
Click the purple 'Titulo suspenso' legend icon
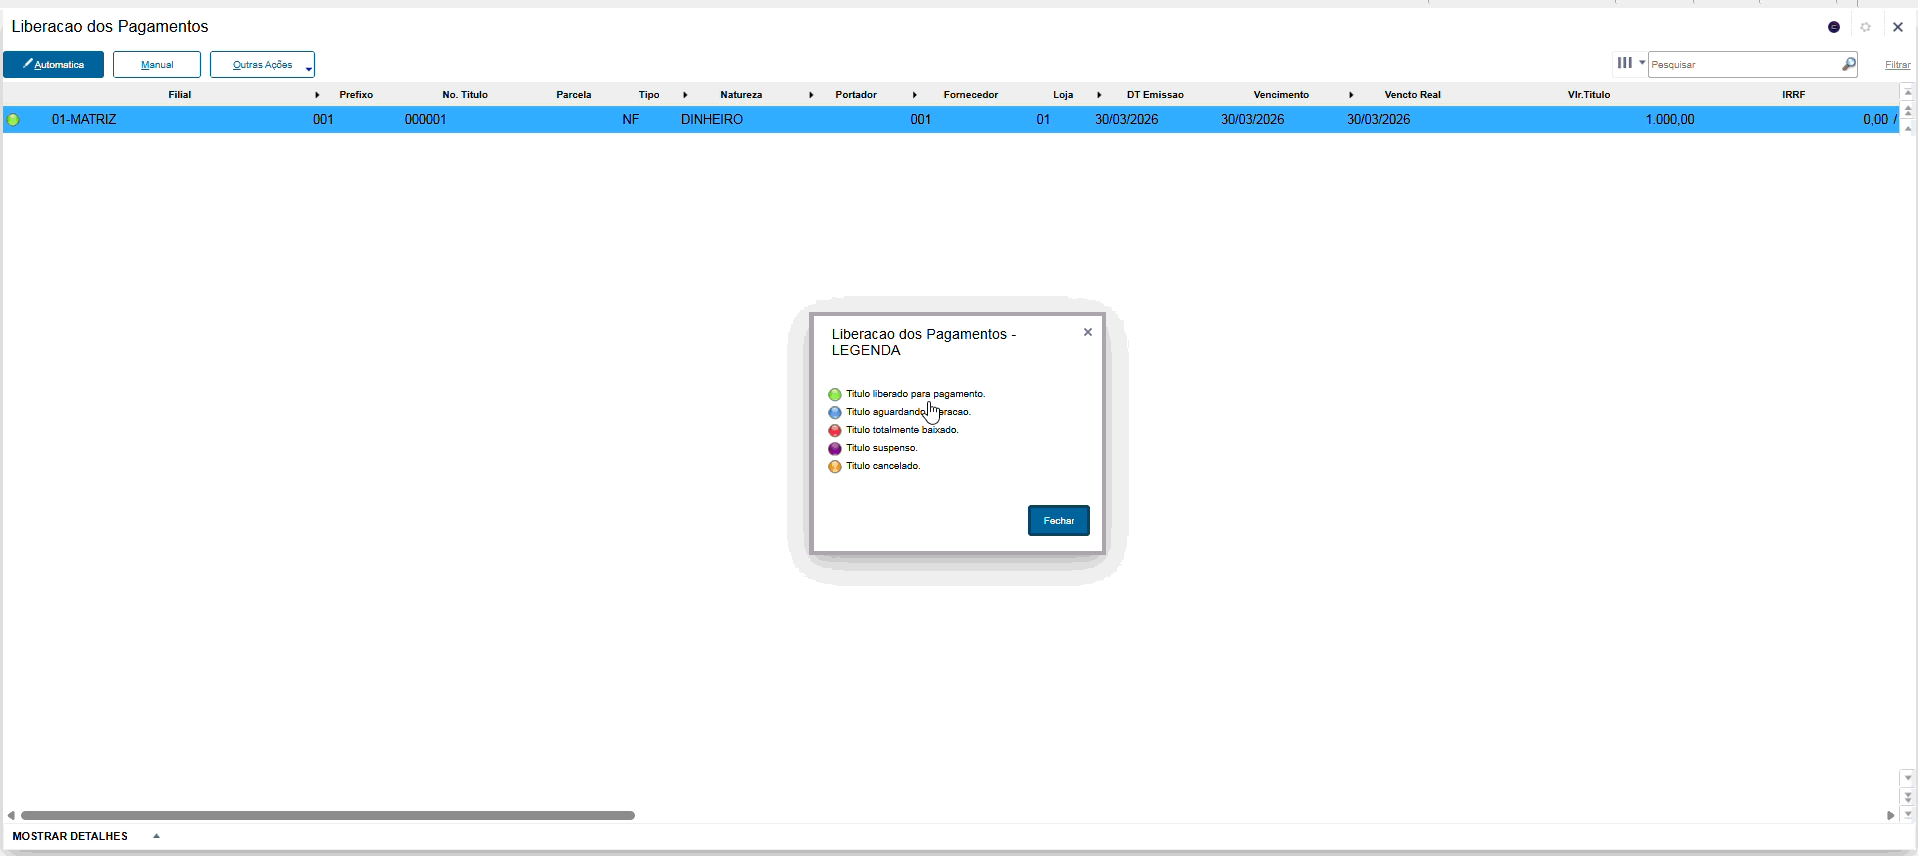[835, 448]
